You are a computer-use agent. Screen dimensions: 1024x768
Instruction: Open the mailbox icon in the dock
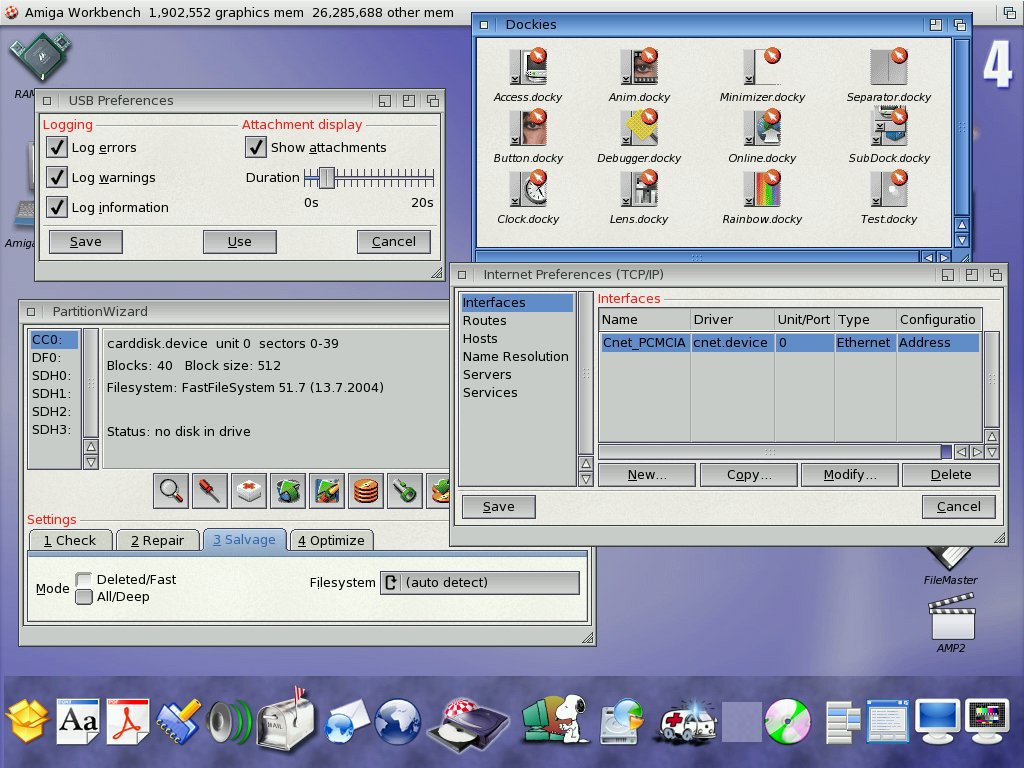285,720
